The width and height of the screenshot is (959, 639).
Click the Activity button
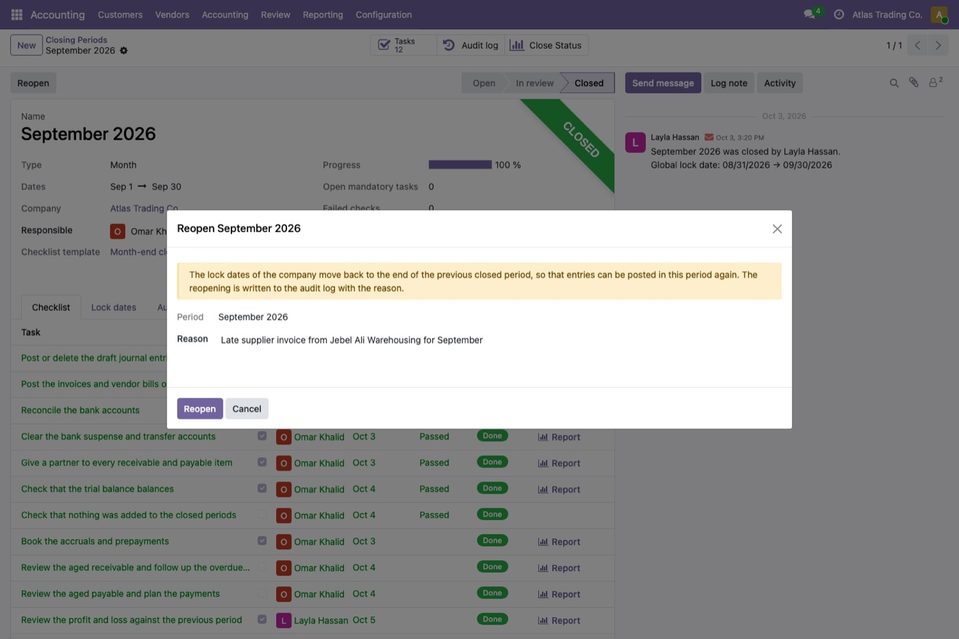click(x=780, y=83)
